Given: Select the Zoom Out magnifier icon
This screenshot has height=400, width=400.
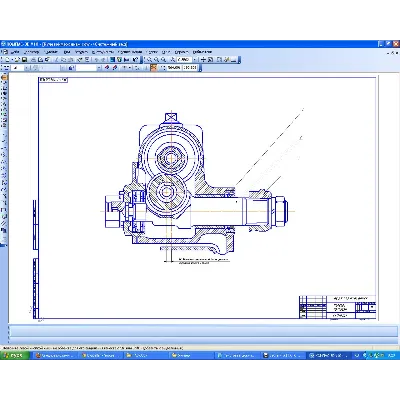Looking at the screenshot, I should [163, 60].
